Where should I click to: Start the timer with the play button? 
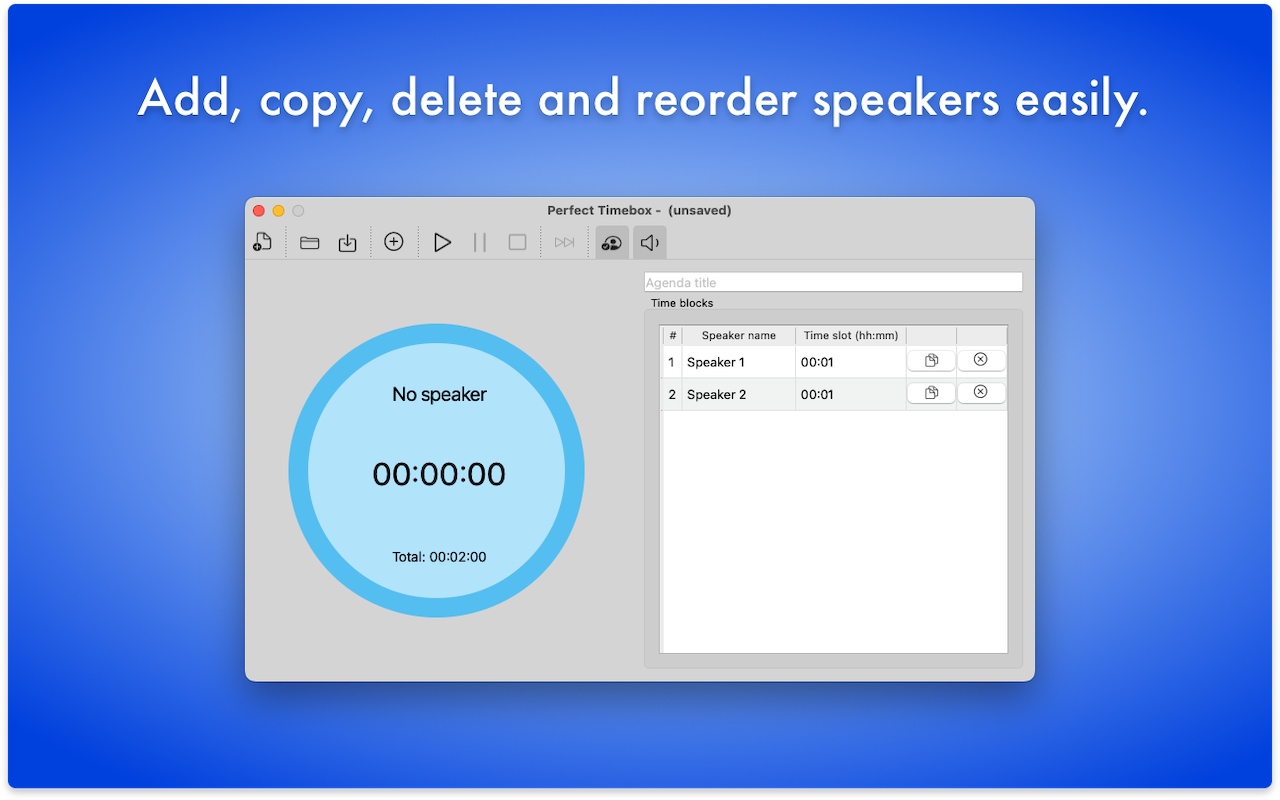tap(442, 242)
